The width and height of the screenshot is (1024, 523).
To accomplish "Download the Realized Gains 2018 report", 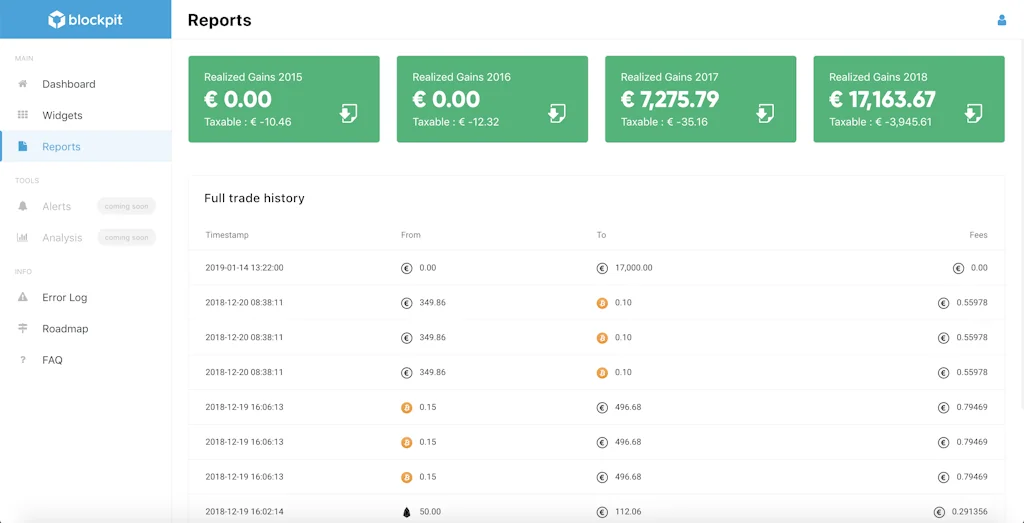I will coord(973,113).
